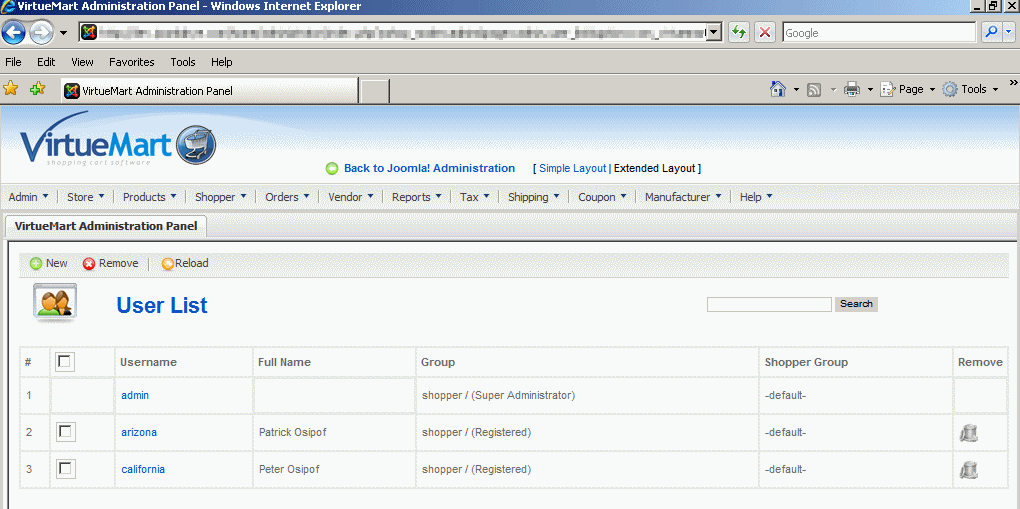The image size is (1020, 509).
Task: Open search provider dropdown arrow
Action: tap(1008, 33)
